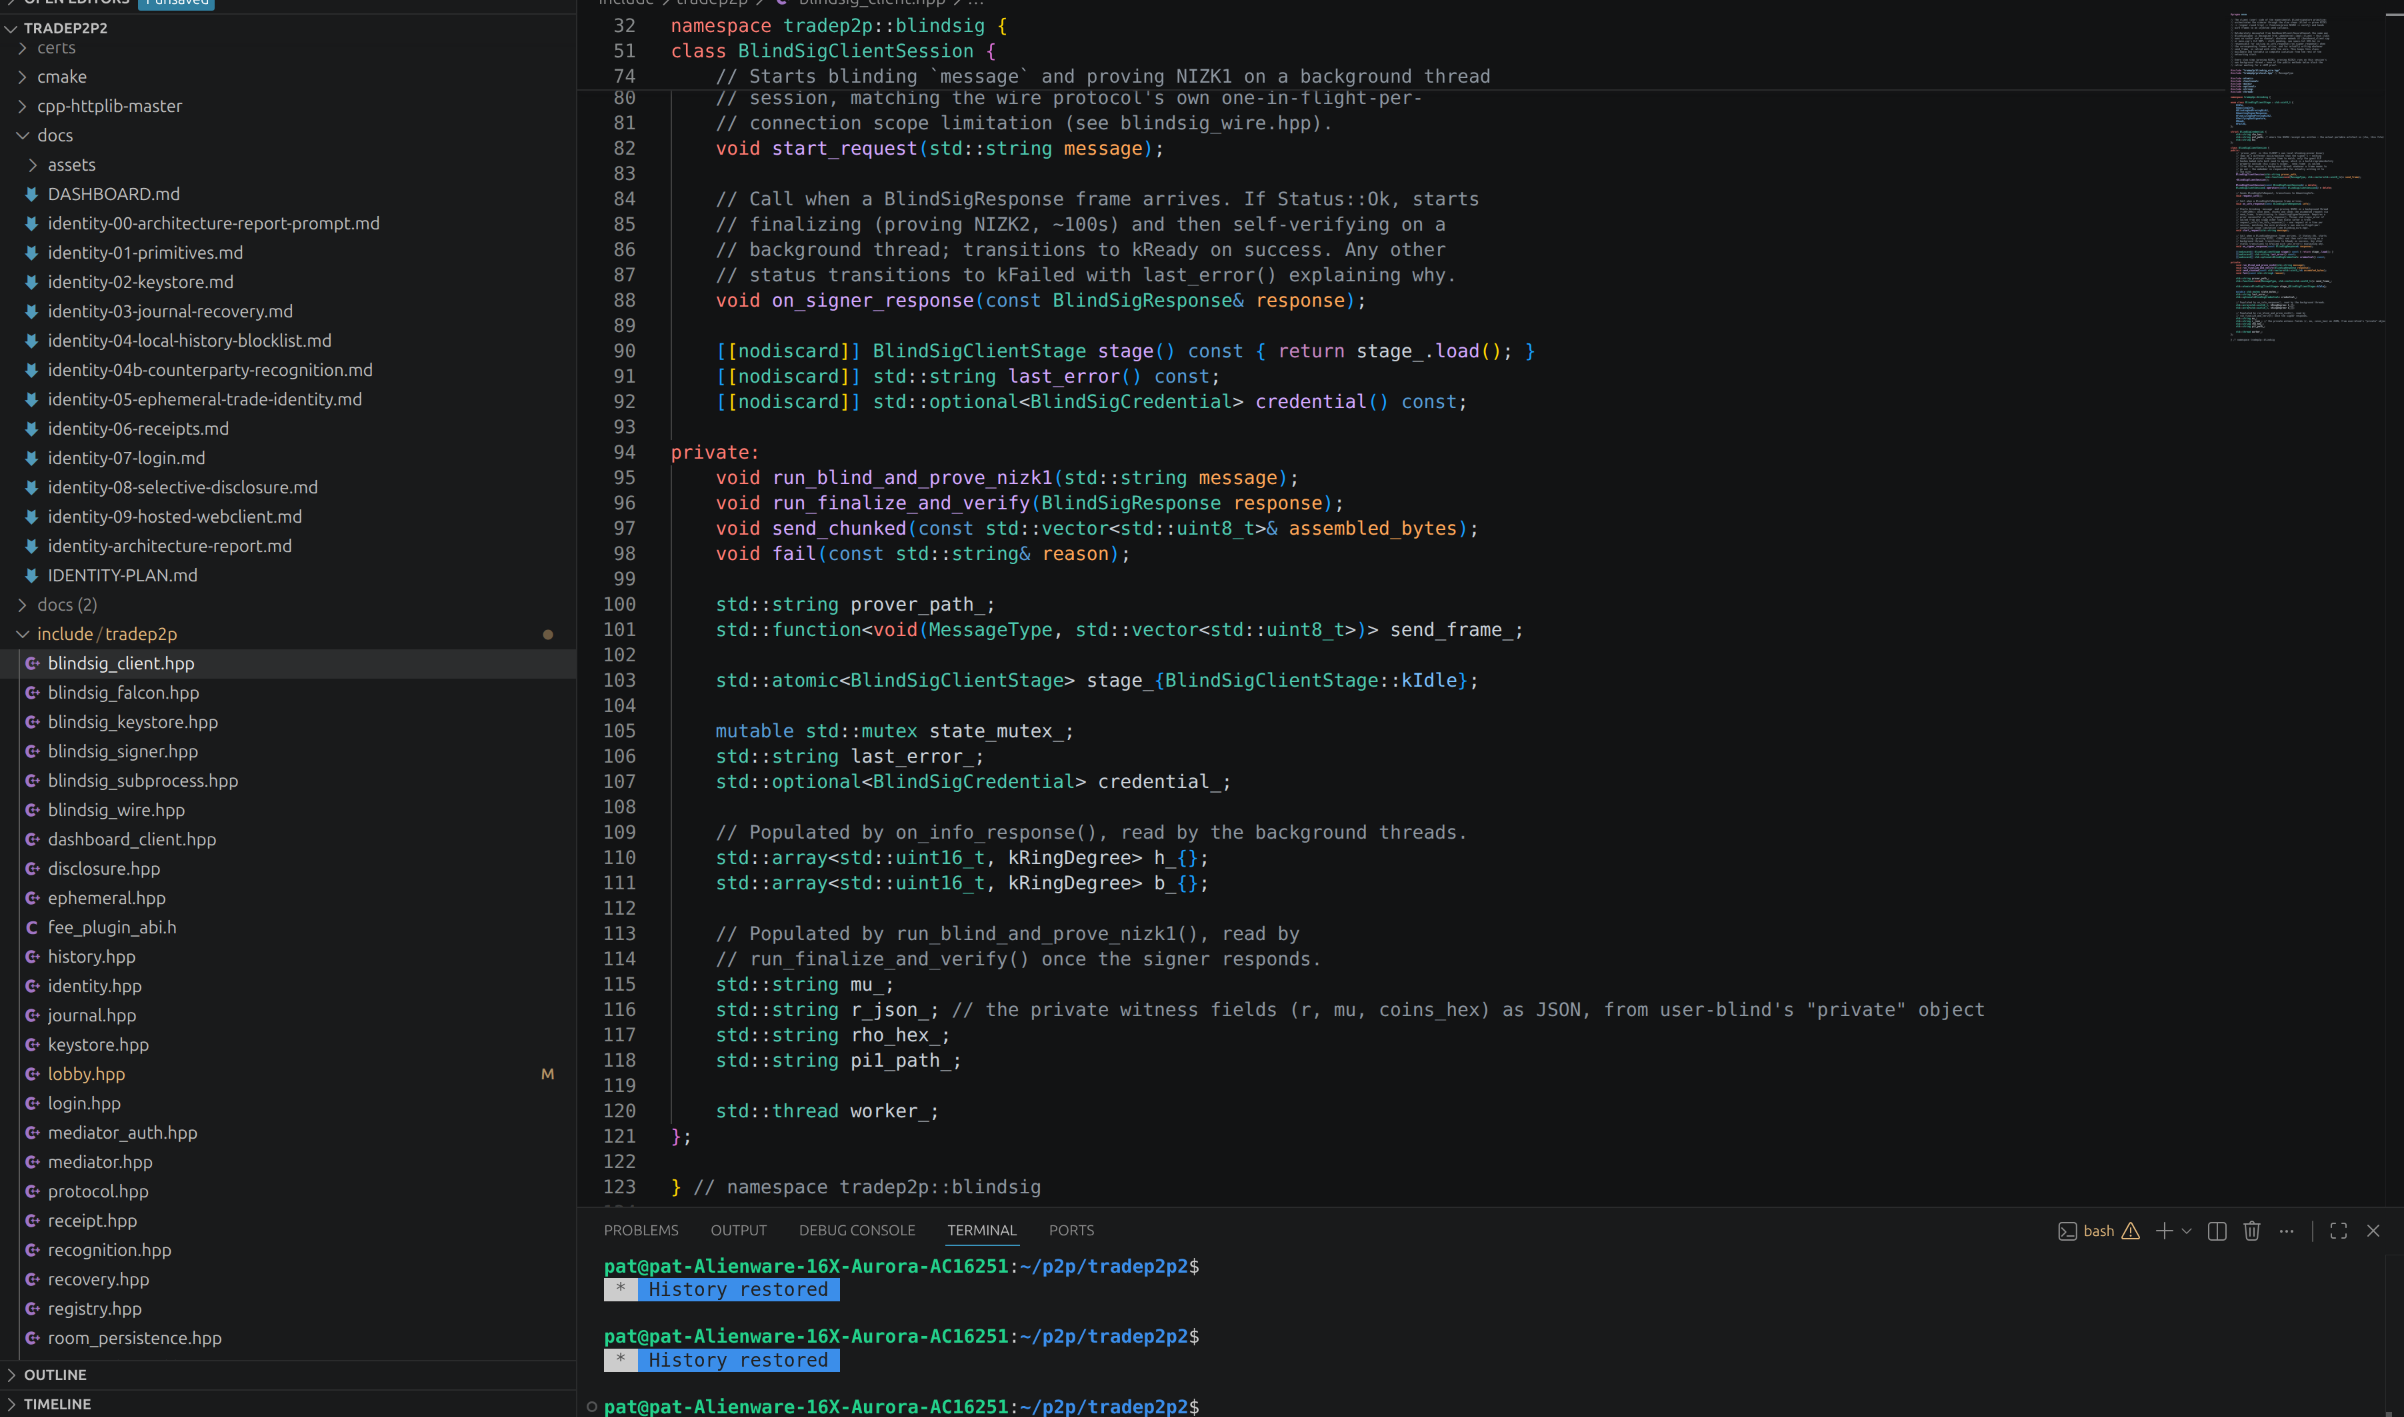
Task: Click the C++ icon beside blindsig_falcon.hpp
Action: (32, 692)
